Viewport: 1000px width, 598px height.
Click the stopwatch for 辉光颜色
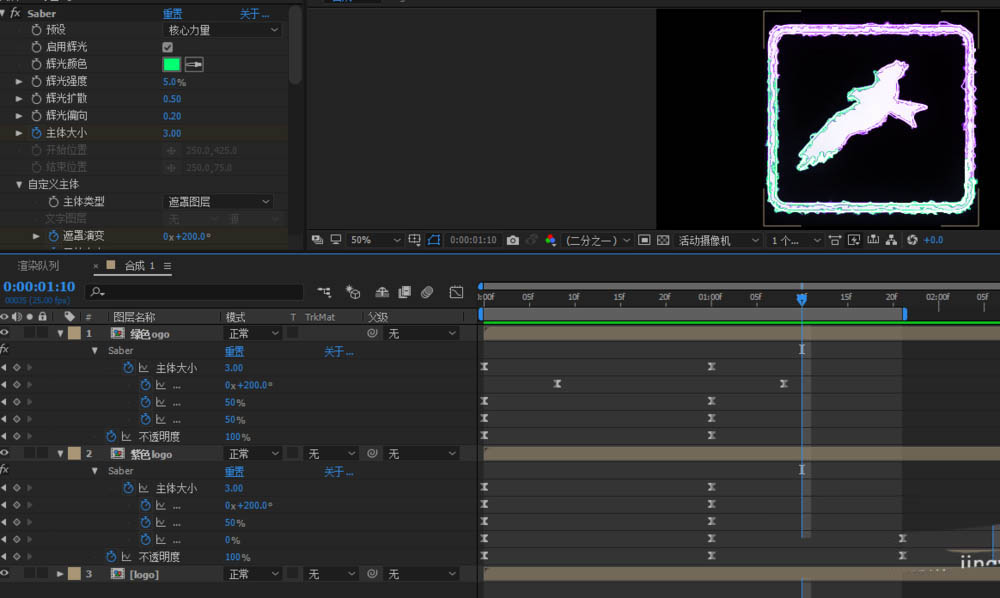pyautogui.click(x=36, y=64)
